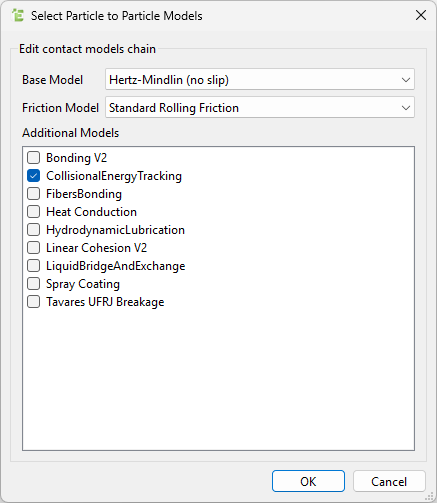Click the Base Model dropdown arrow
This screenshot has height=503, width=437.
[x=406, y=80]
